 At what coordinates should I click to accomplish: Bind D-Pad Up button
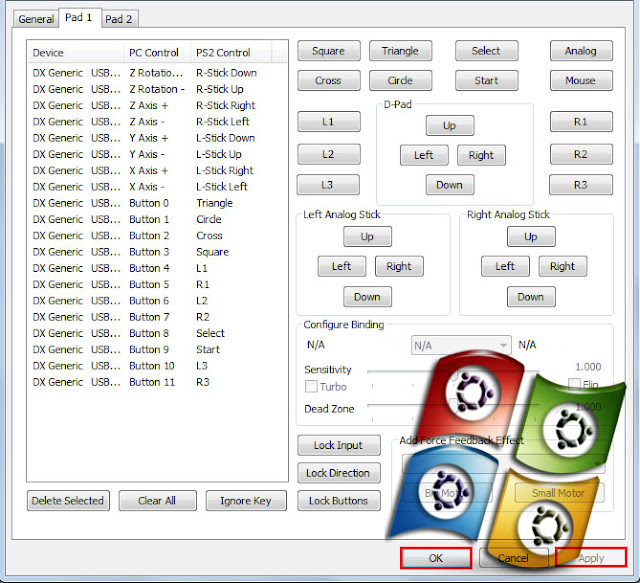[450, 125]
